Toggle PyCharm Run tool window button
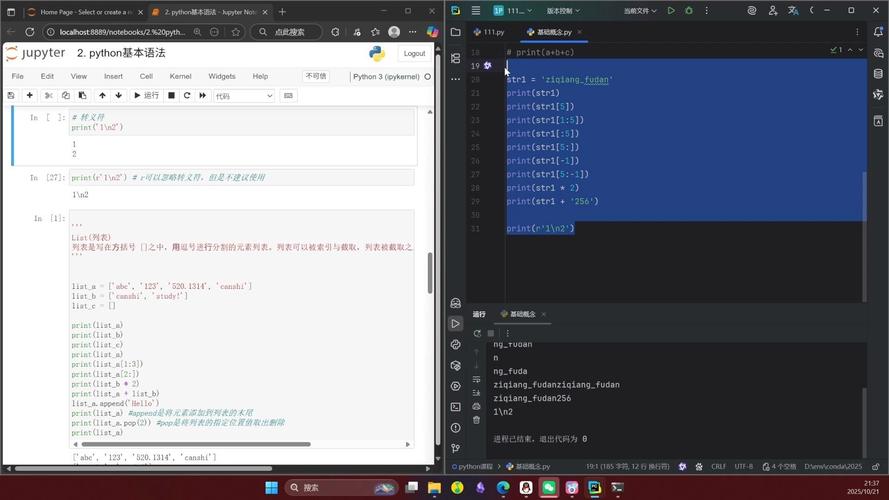Image resolution: width=889 pixels, height=500 pixels. 455,324
